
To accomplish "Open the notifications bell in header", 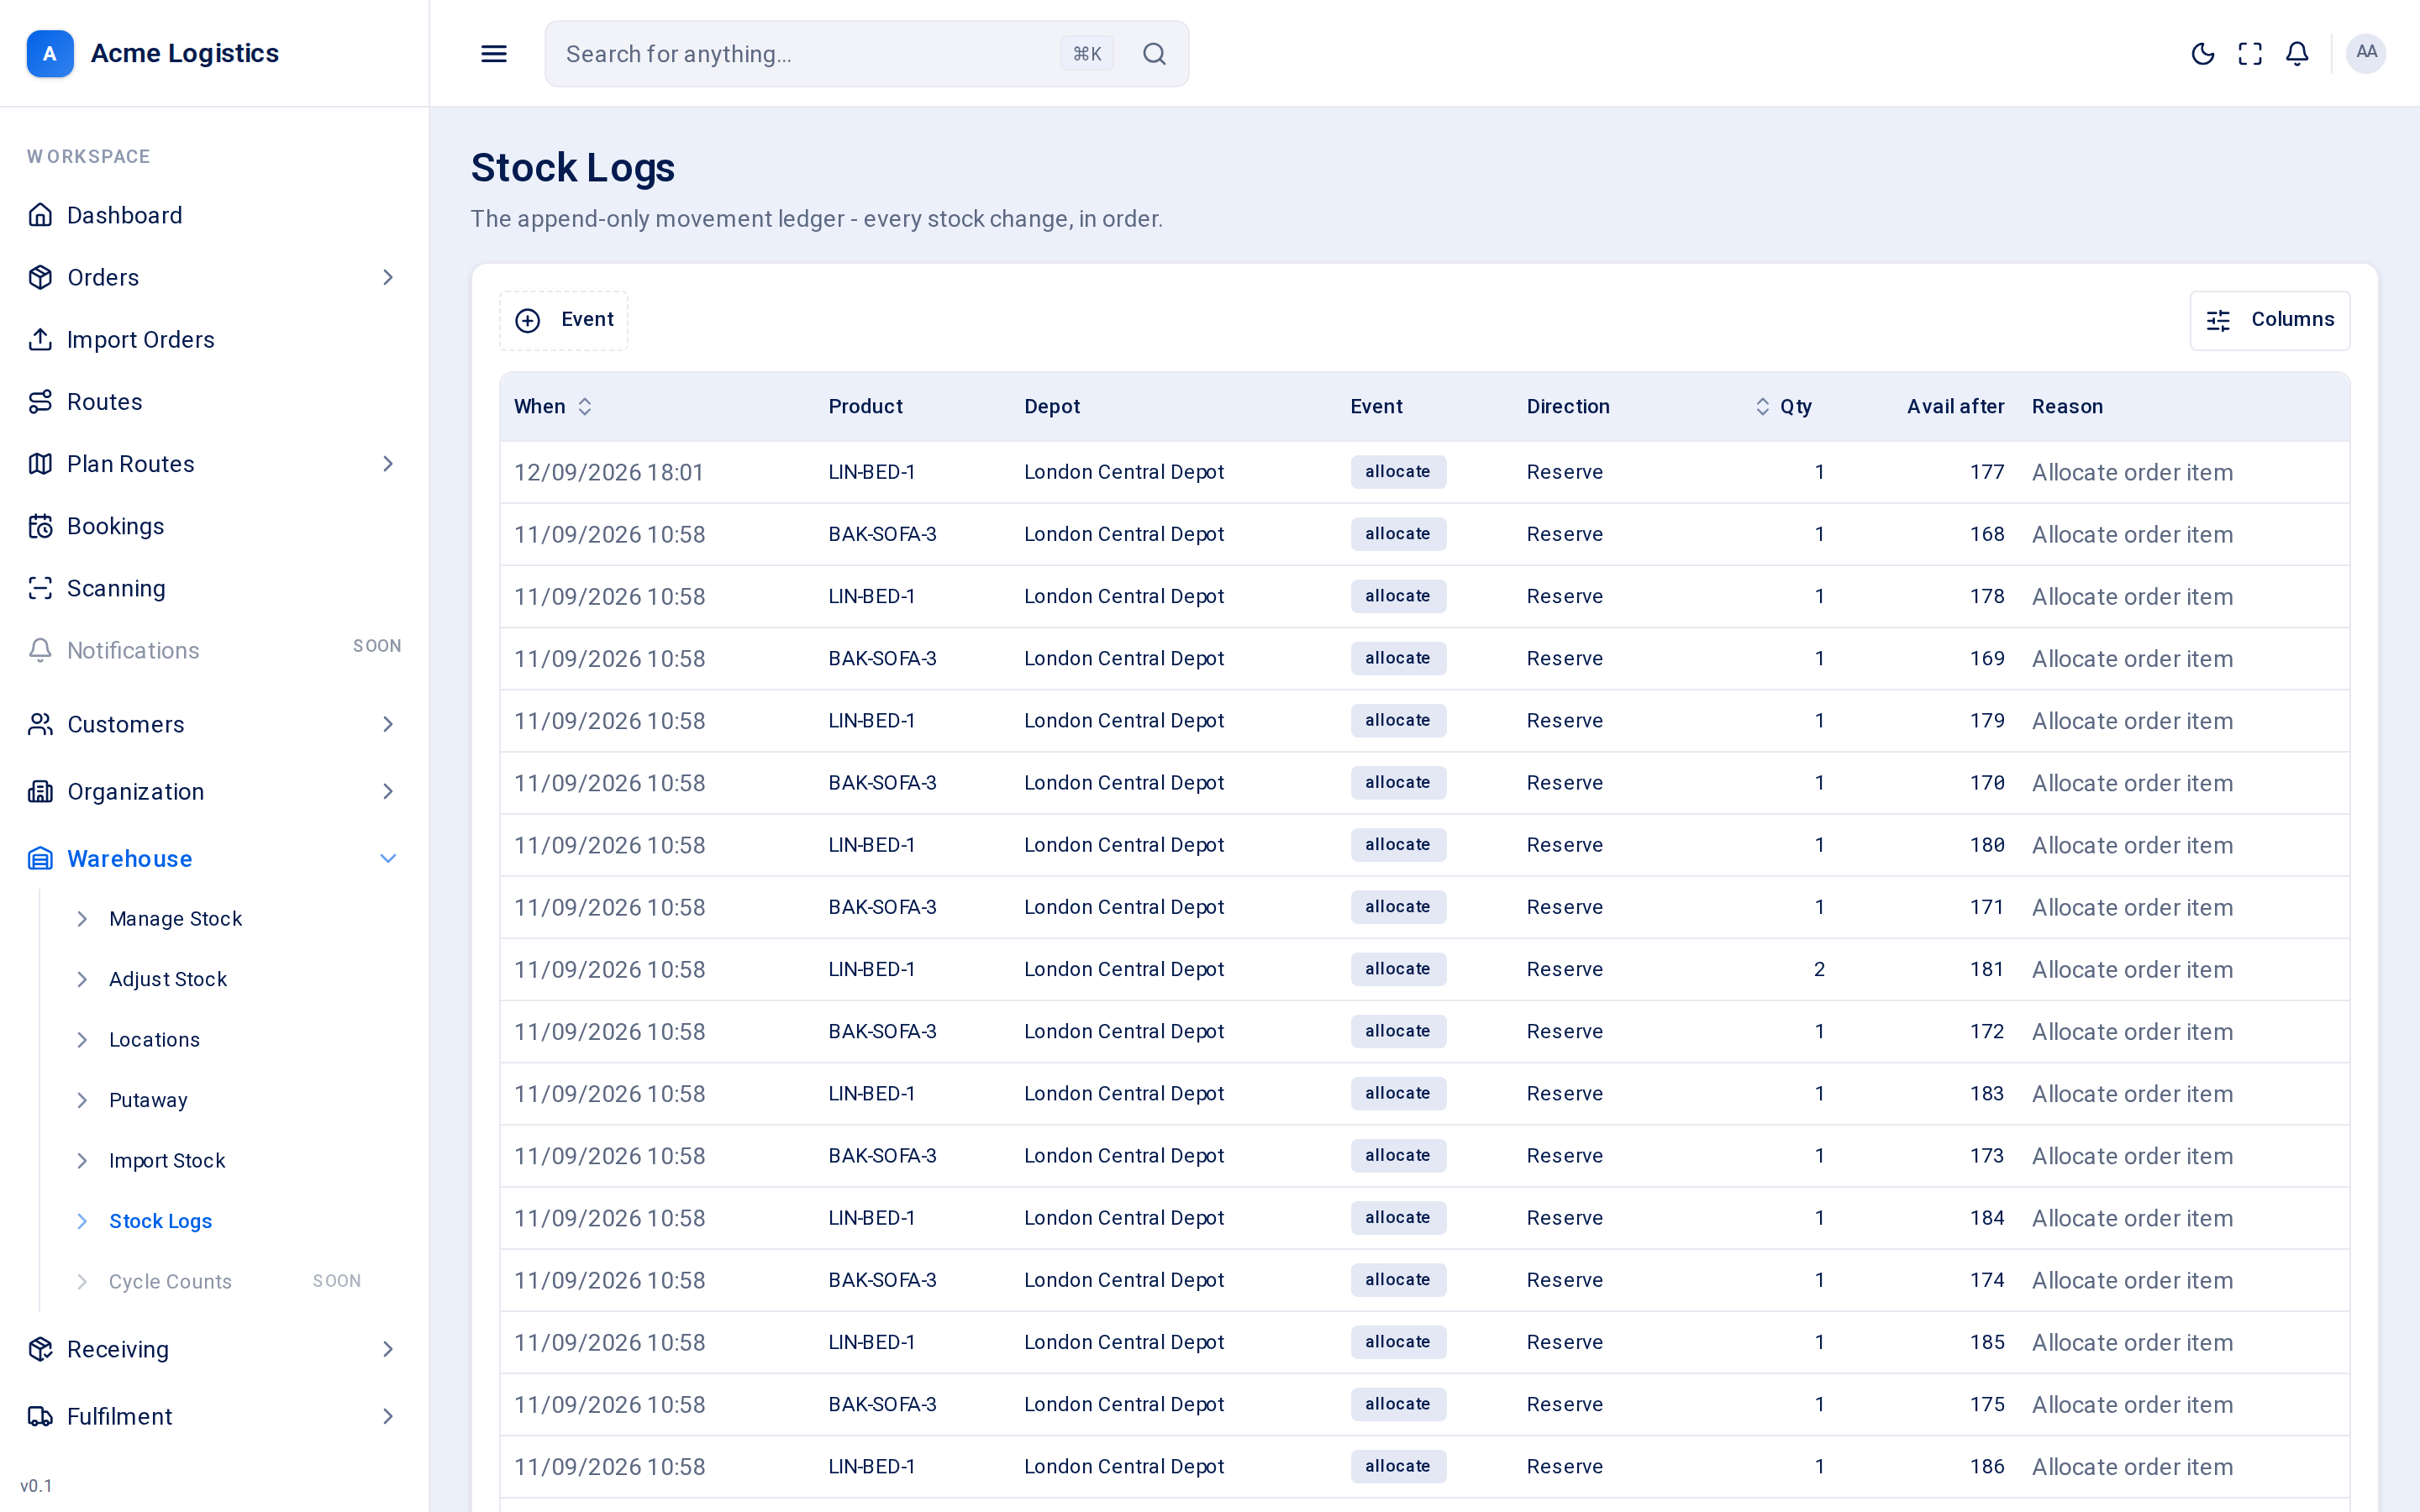I will point(2297,53).
